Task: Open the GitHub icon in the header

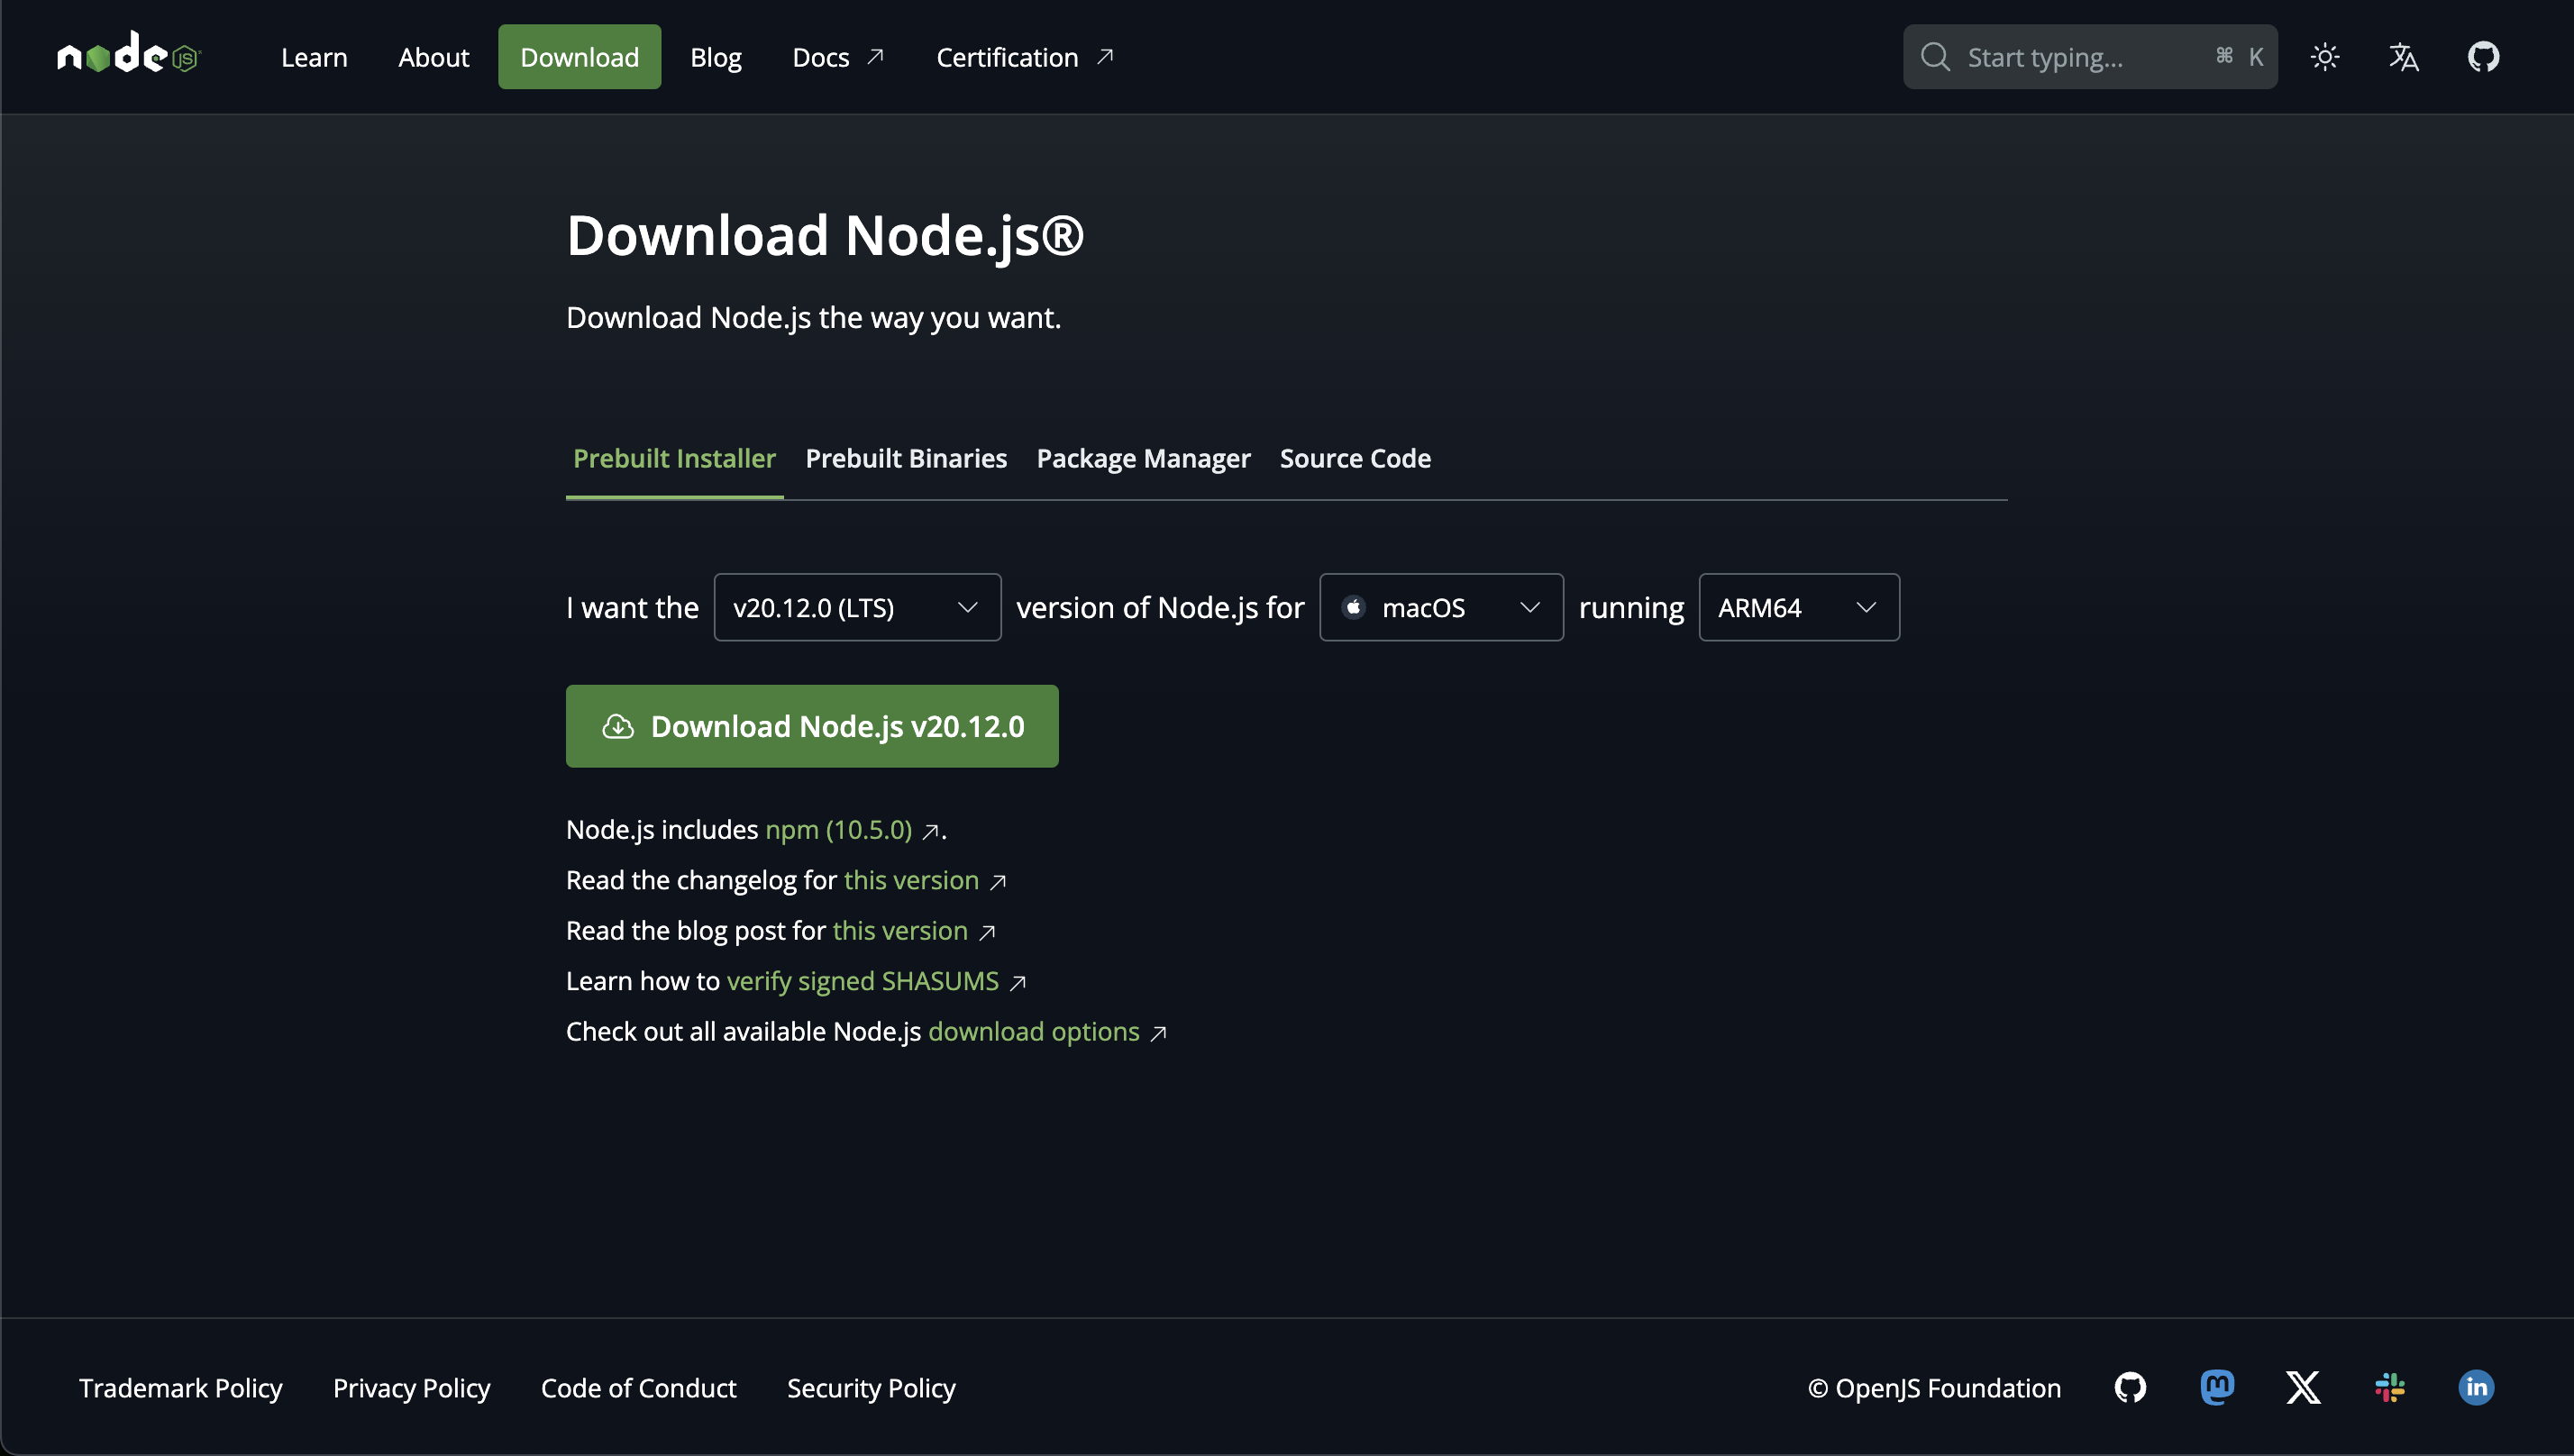Action: [2483, 57]
